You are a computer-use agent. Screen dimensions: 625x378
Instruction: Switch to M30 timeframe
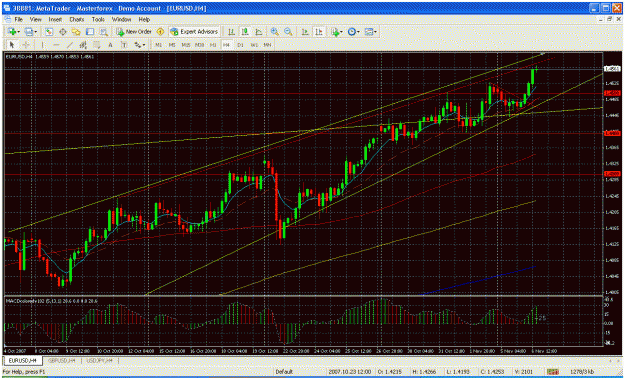[x=199, y=45]
